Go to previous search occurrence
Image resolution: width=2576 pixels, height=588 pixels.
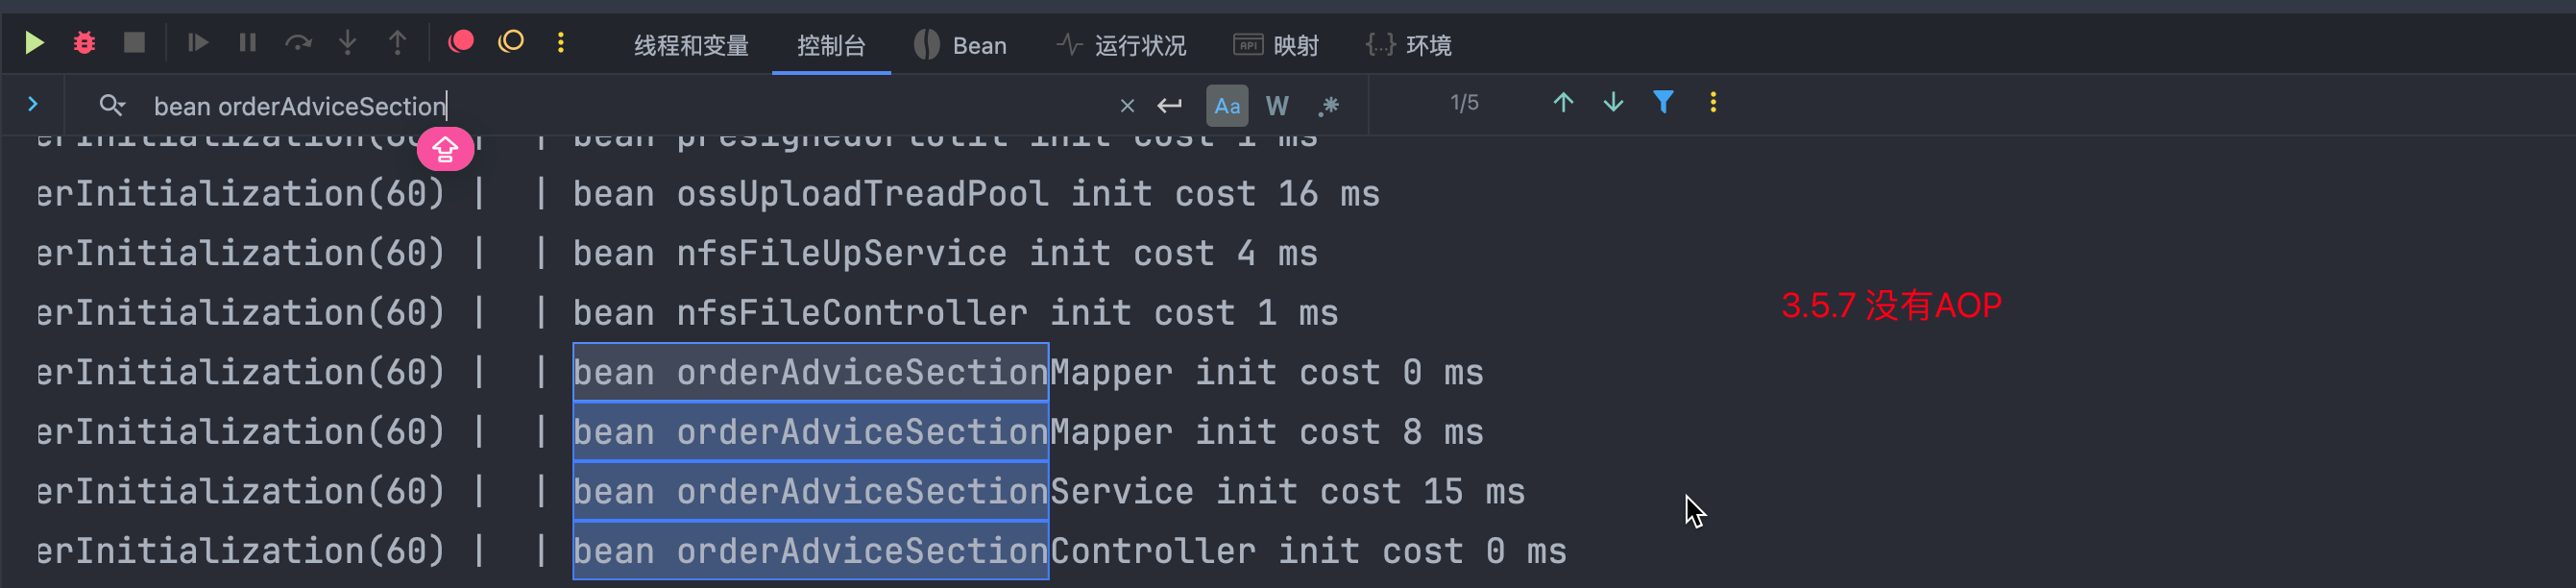1563,102
